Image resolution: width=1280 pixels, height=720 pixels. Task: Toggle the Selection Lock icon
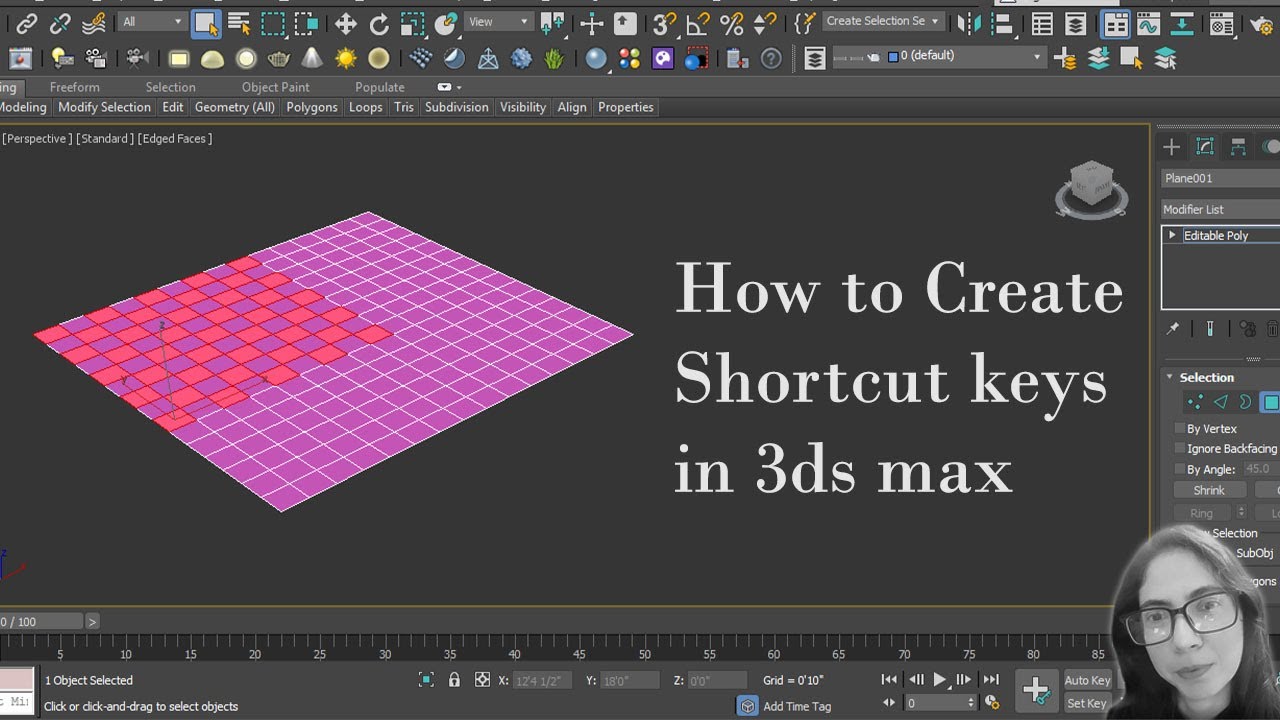click(454, 680)
